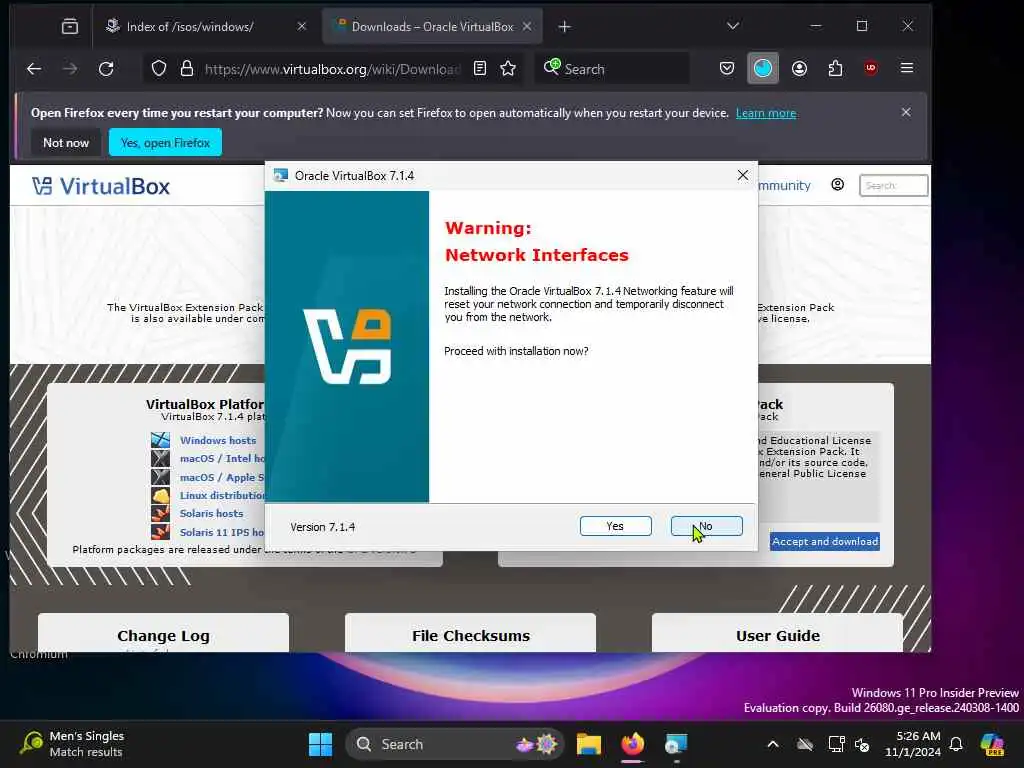This screenshot has width=1024, height=768.
Task: Click the VirtualBox website search field
Action: (893, 185)
